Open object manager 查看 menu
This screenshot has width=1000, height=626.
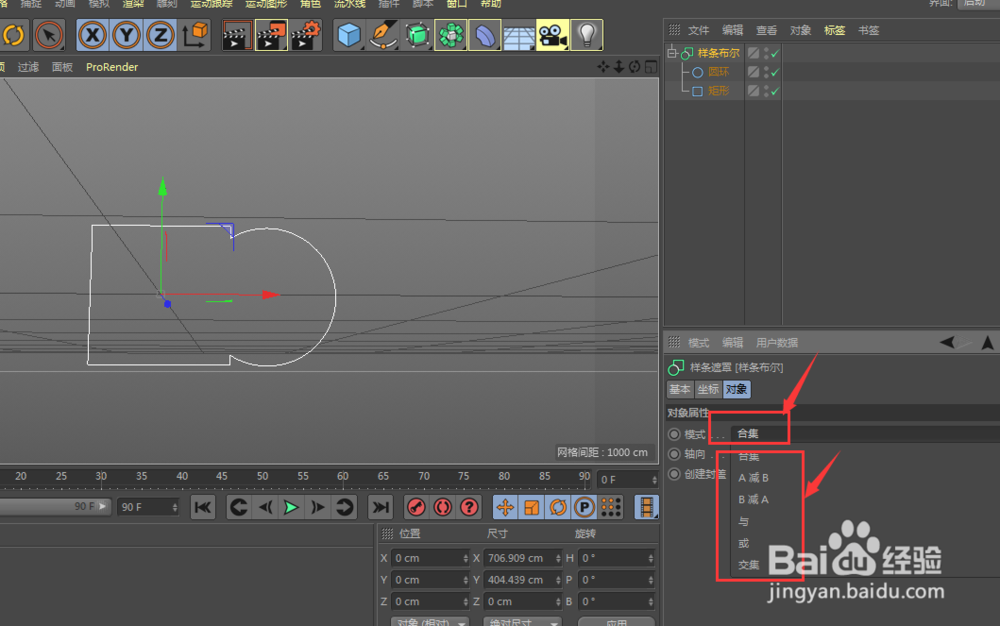click(767, 30)
